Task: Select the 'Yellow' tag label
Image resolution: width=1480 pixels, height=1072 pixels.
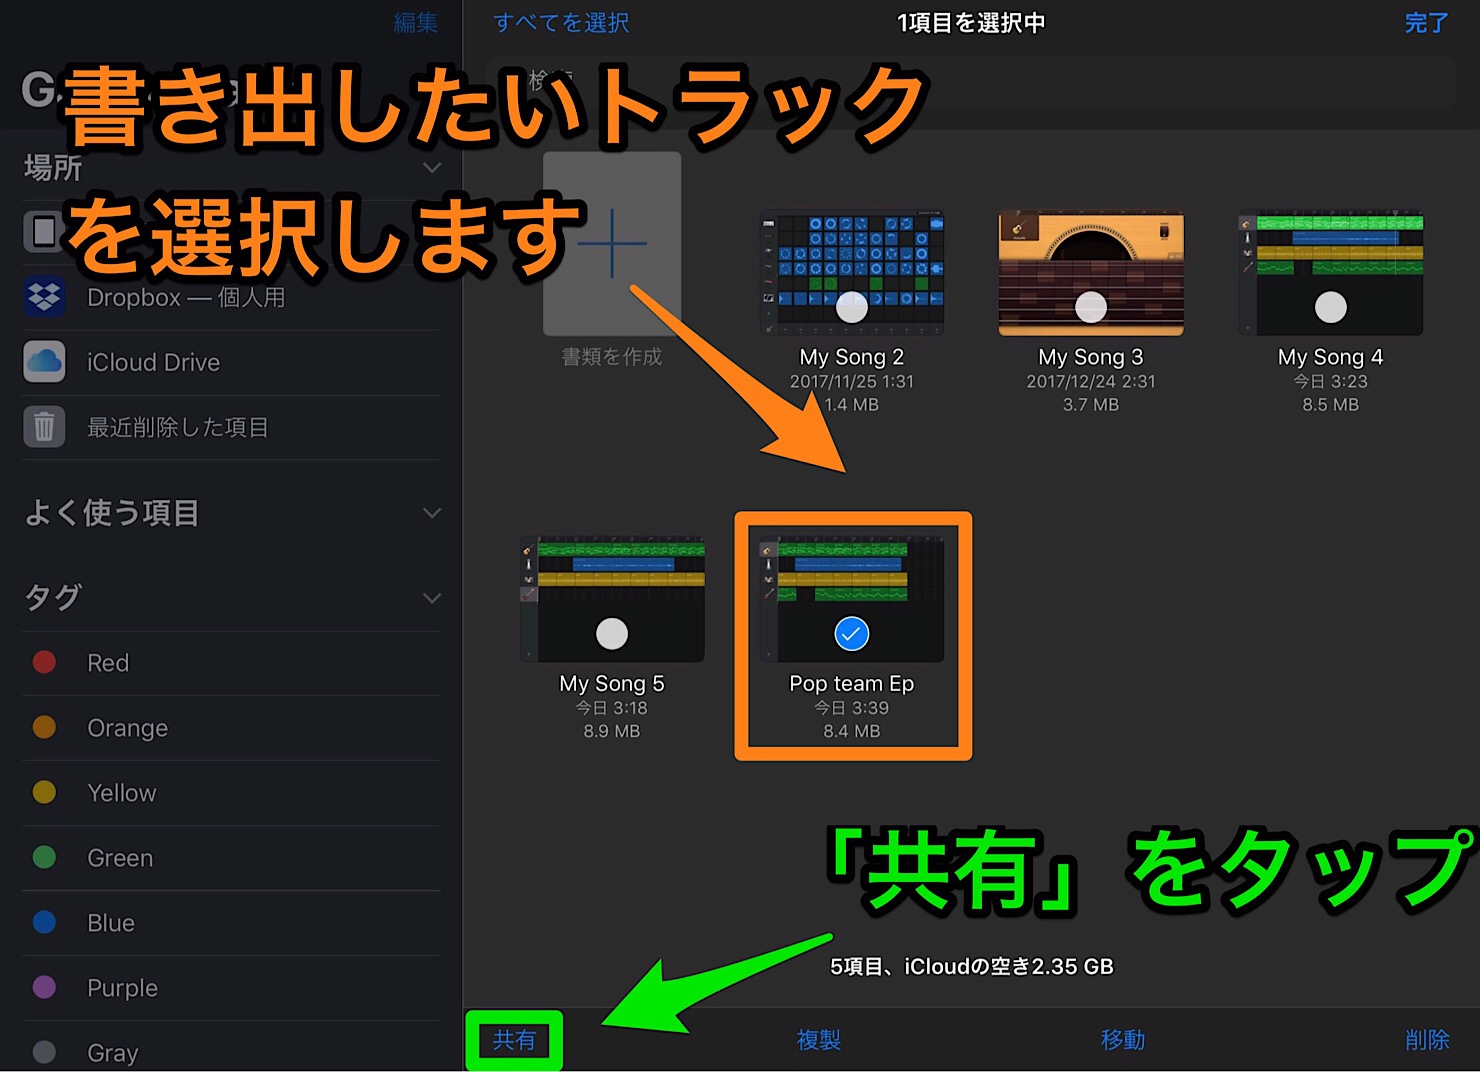Action: 122,793
